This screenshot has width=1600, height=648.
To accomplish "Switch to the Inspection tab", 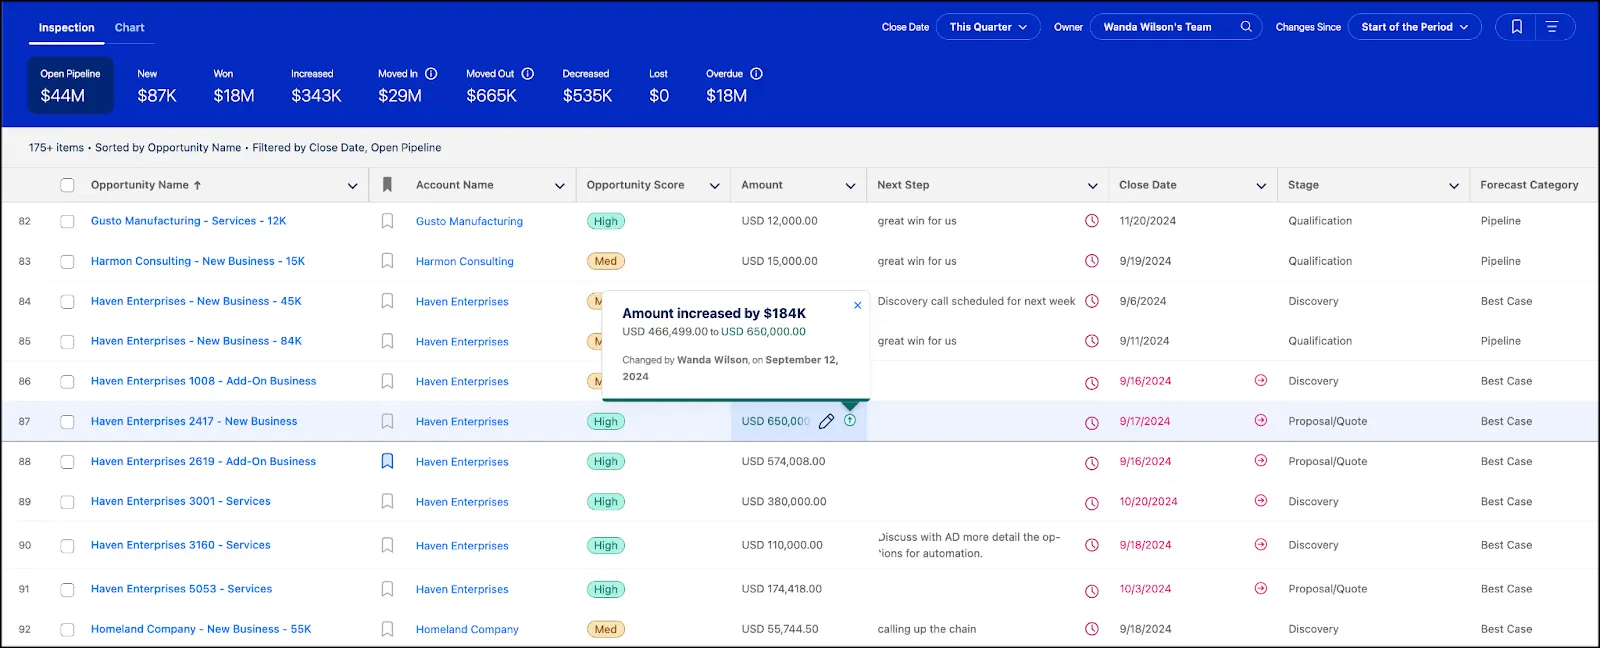I will tap(66, 28).
